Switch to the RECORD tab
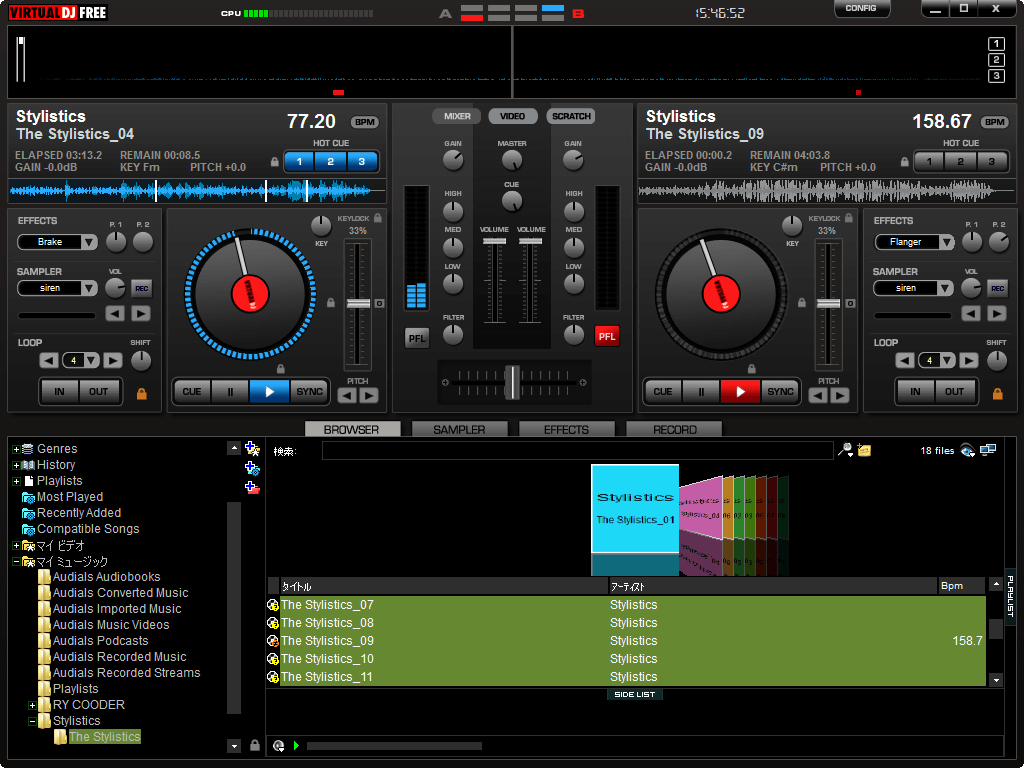 click(x=674, y=429)
